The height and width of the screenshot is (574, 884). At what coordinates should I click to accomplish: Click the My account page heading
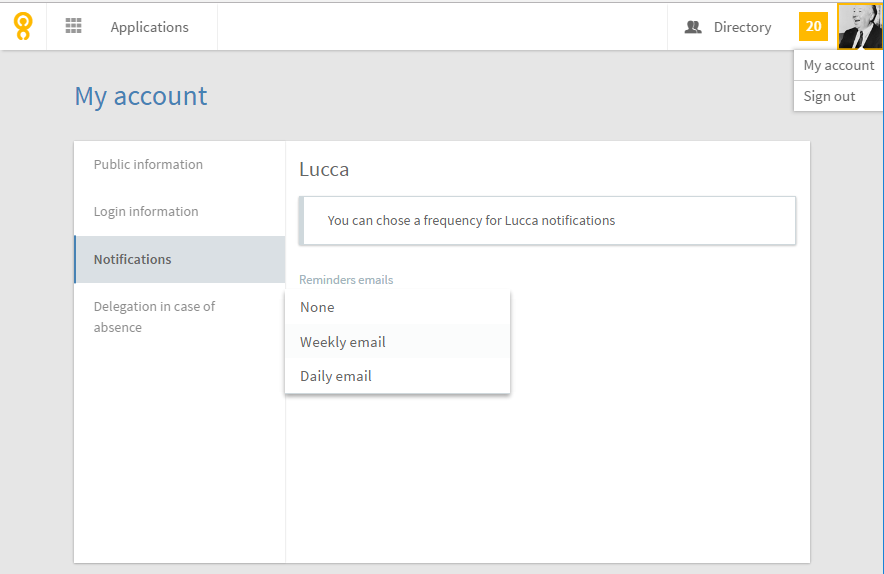141,96
